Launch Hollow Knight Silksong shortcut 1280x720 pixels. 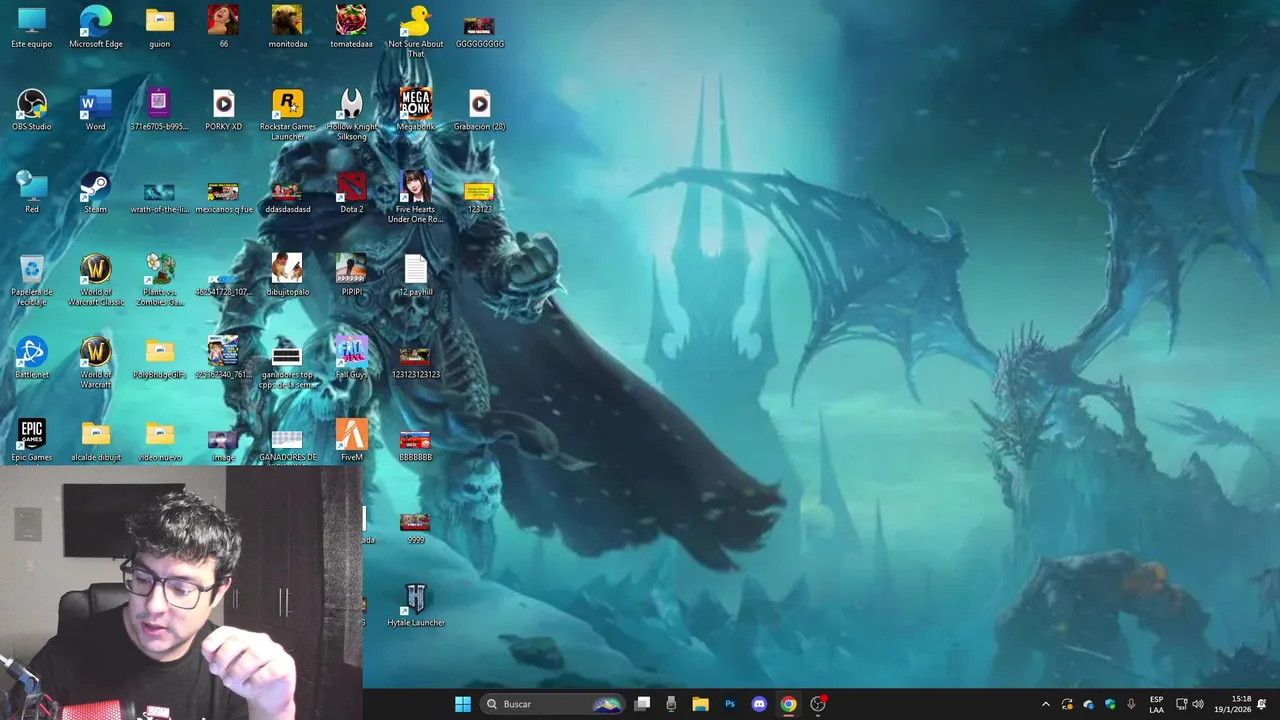[351, 114]
